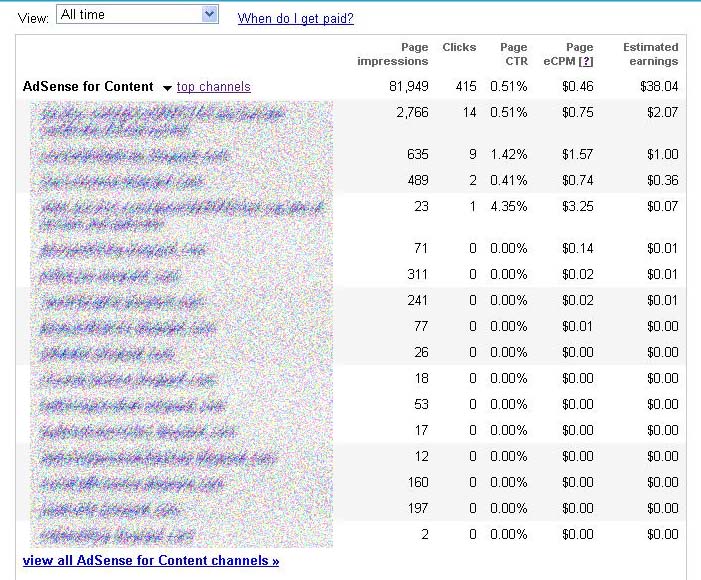701x580 pixels.
Task: Select total estimated earnings $38.04
Action: tap(659, 86)
